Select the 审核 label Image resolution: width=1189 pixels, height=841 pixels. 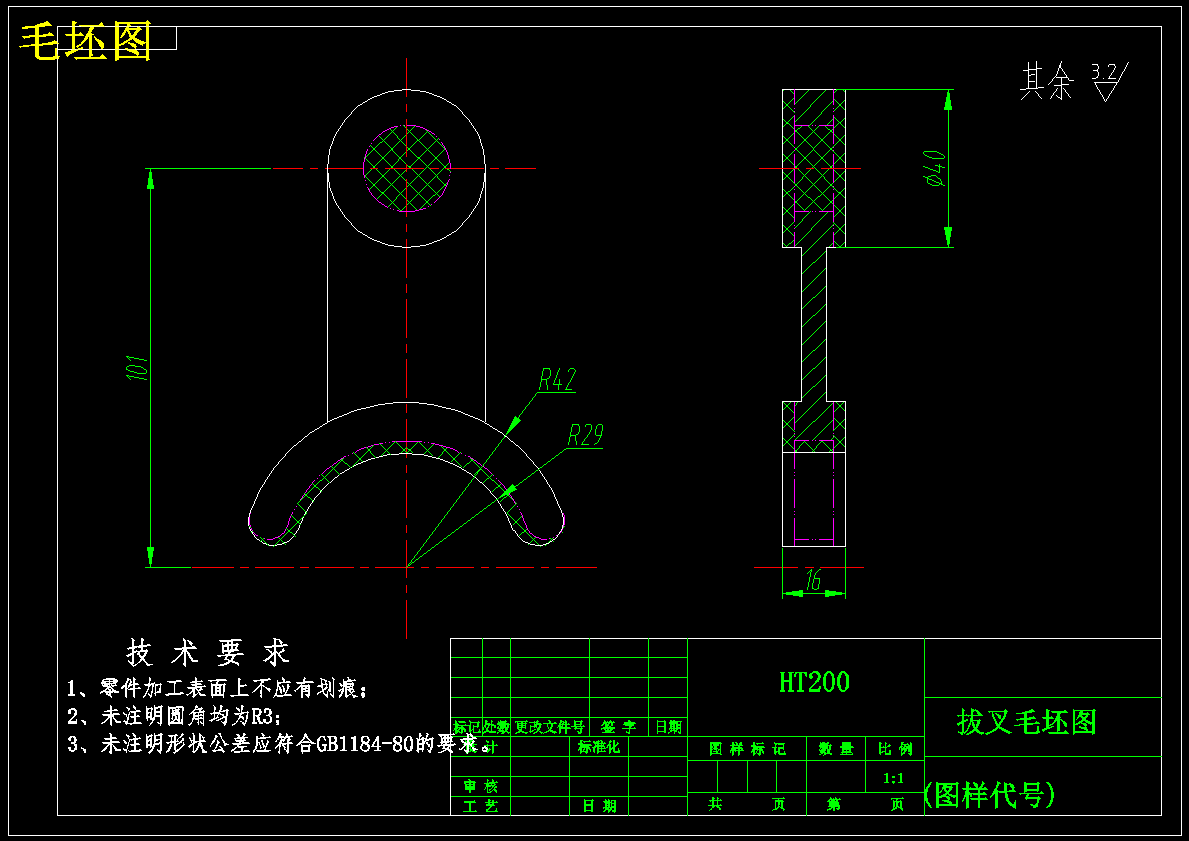481,786
